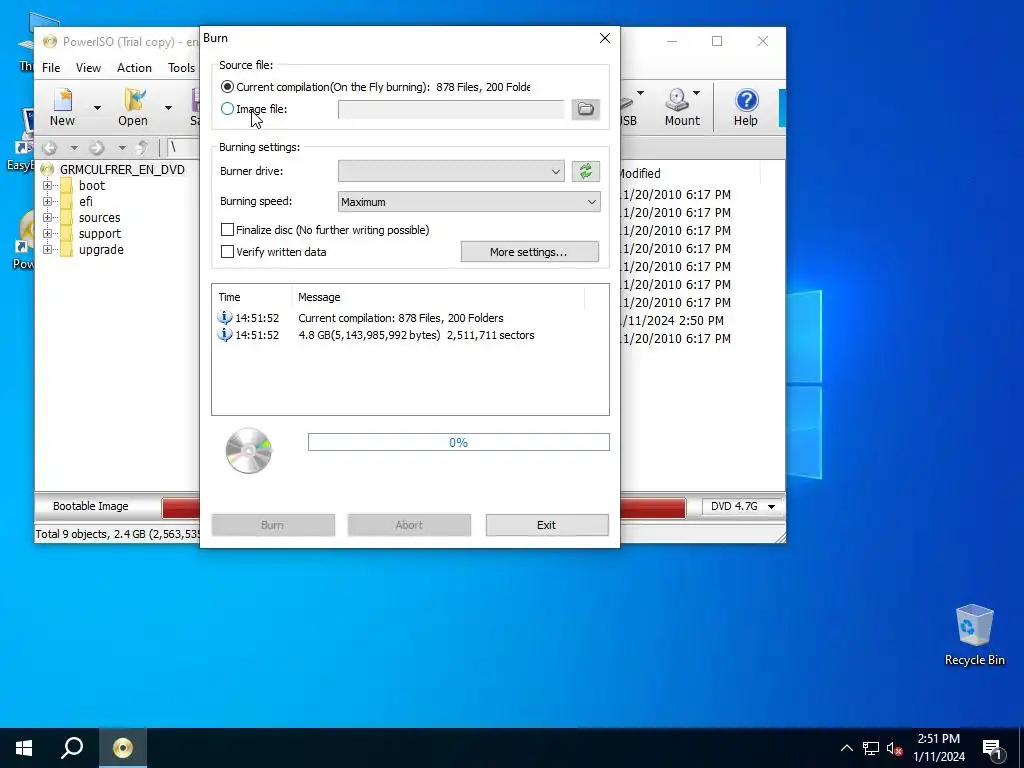This screenshot has height=768, width=1024.
Task: Open the New button dropdown arrow
Action: point(97,108)
